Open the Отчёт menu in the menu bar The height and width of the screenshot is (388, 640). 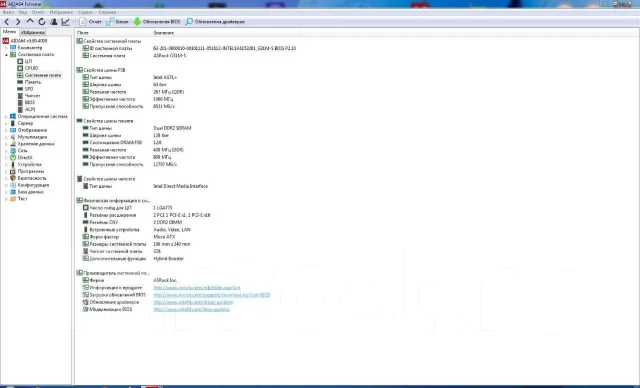pyautogui.click(x=38, y=12)
